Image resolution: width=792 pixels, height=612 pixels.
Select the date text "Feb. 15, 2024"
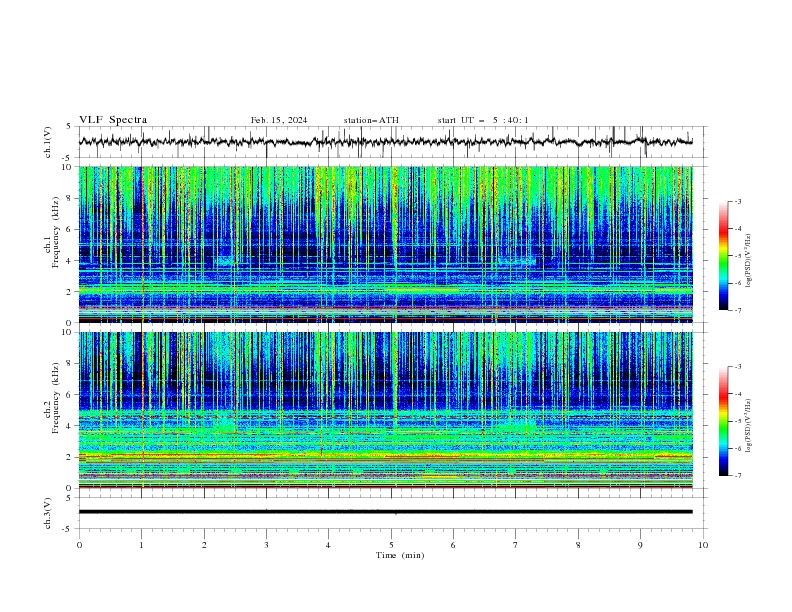[279, 120]
